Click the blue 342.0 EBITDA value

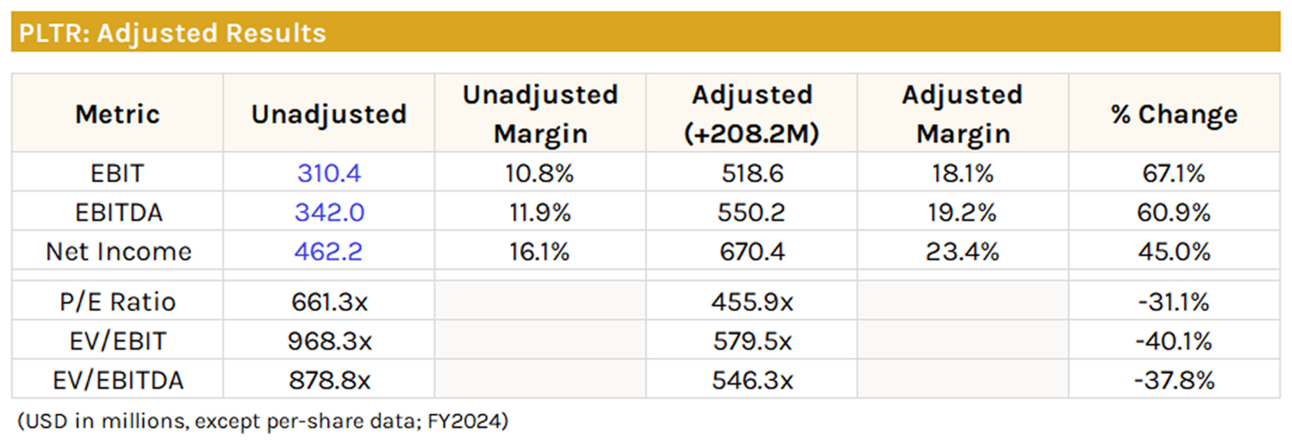click(328, 213)
